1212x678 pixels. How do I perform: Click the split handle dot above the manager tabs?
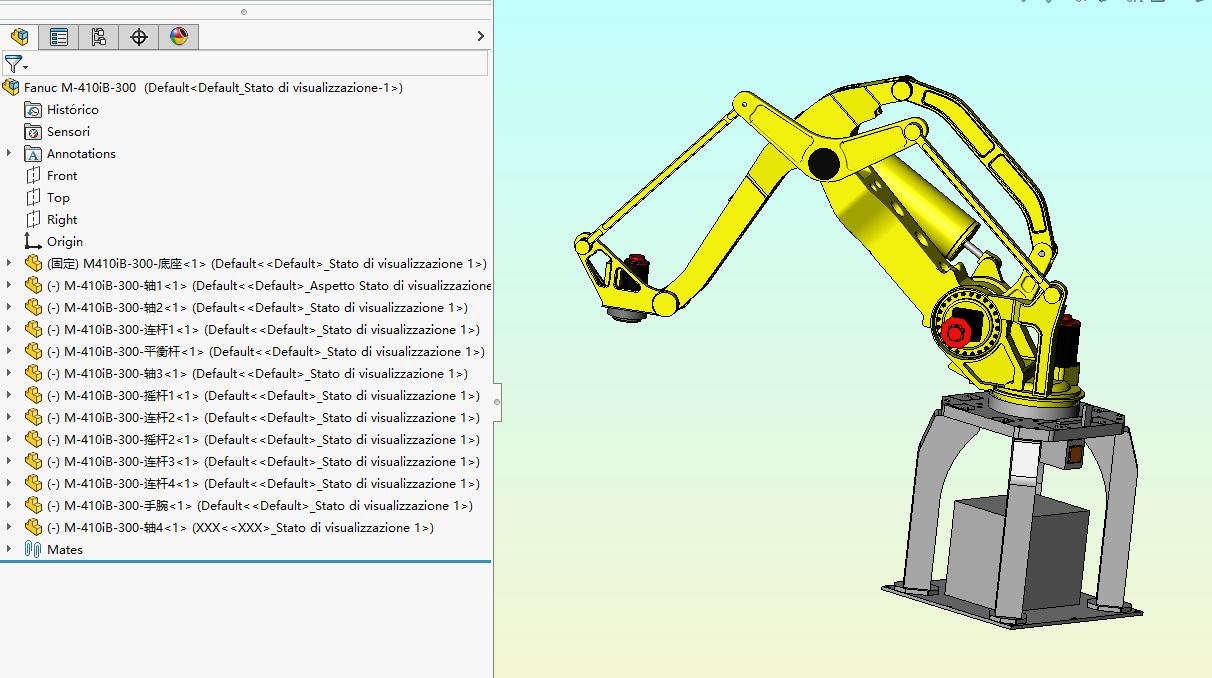245,12
